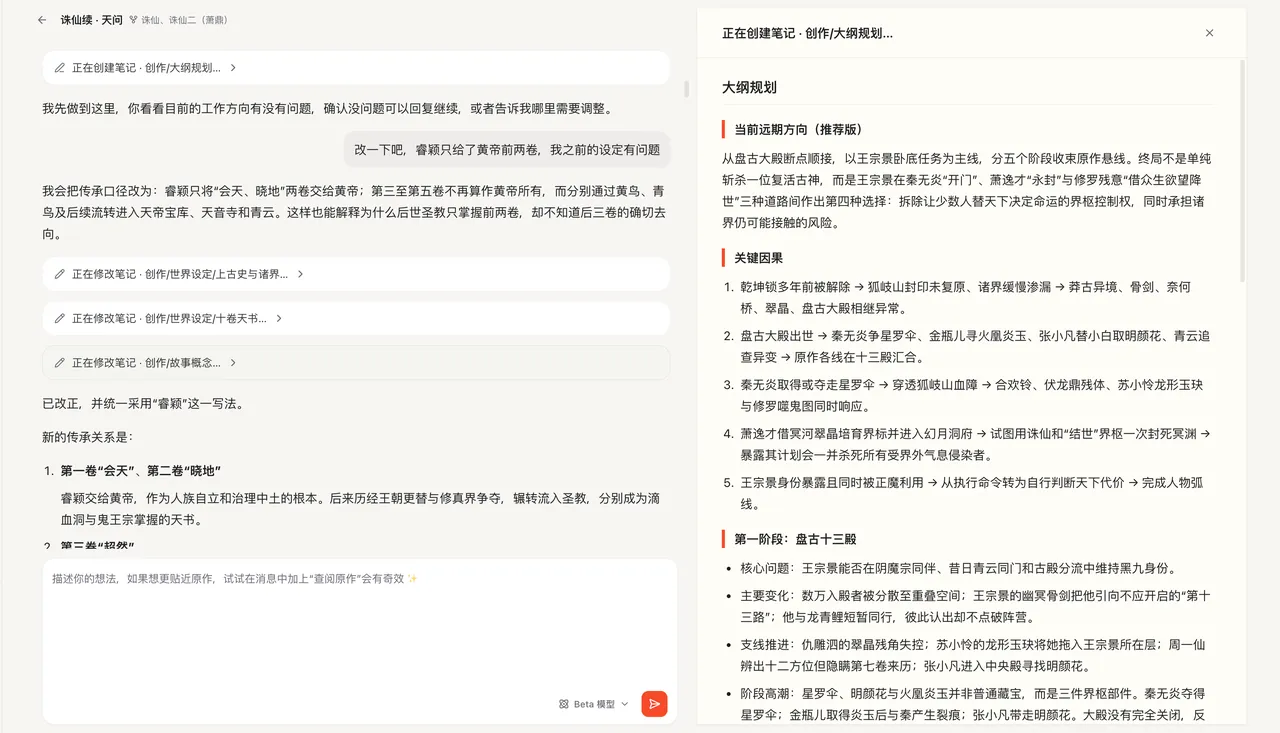Send the message with the red arrow button

pyautogui.click(x=654, y=704)
